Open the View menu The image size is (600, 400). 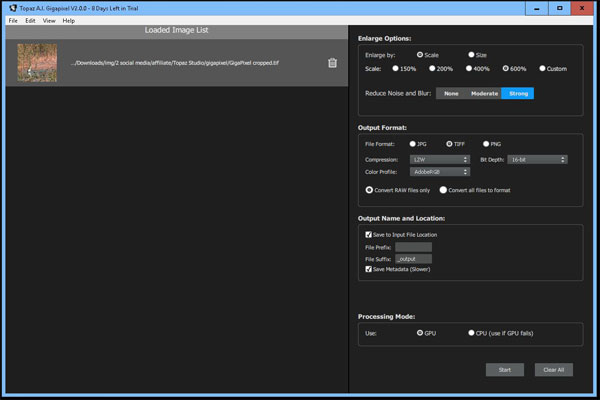(x=49, y=20)
